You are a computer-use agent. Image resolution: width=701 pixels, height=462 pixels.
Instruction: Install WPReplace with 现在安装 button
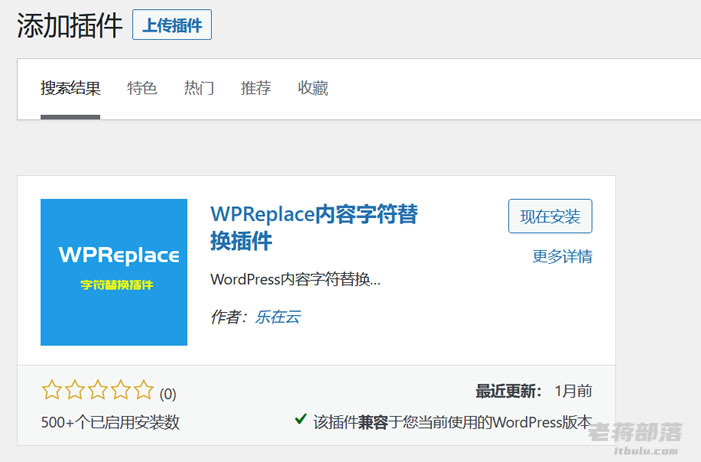point(550,216)
